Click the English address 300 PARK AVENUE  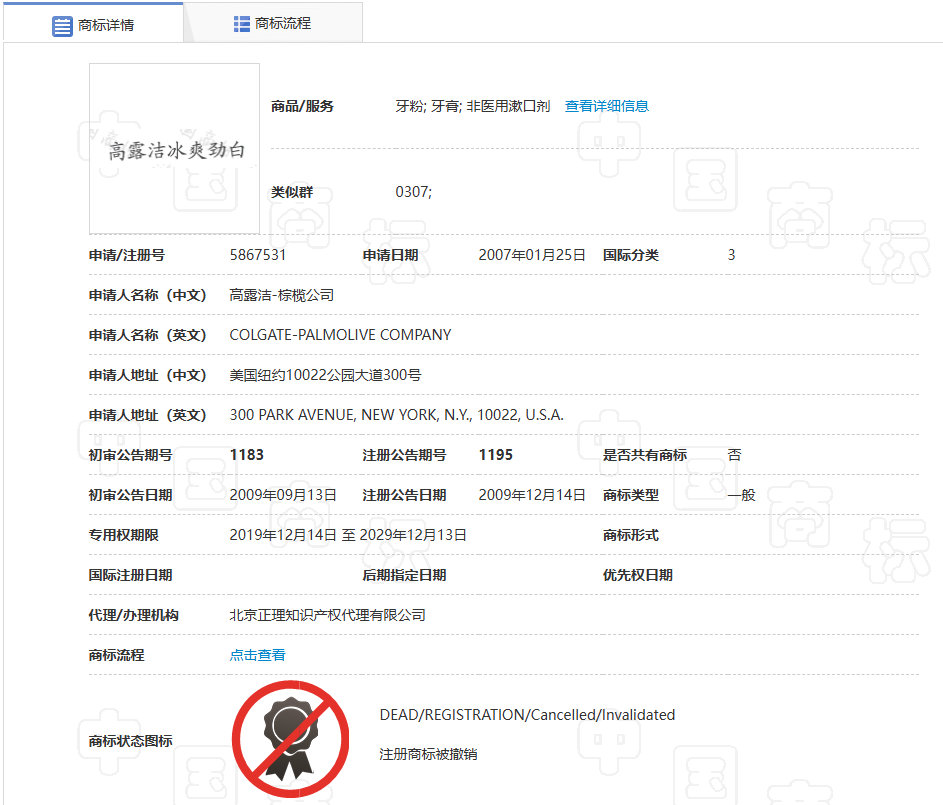[x=396, y=415]
